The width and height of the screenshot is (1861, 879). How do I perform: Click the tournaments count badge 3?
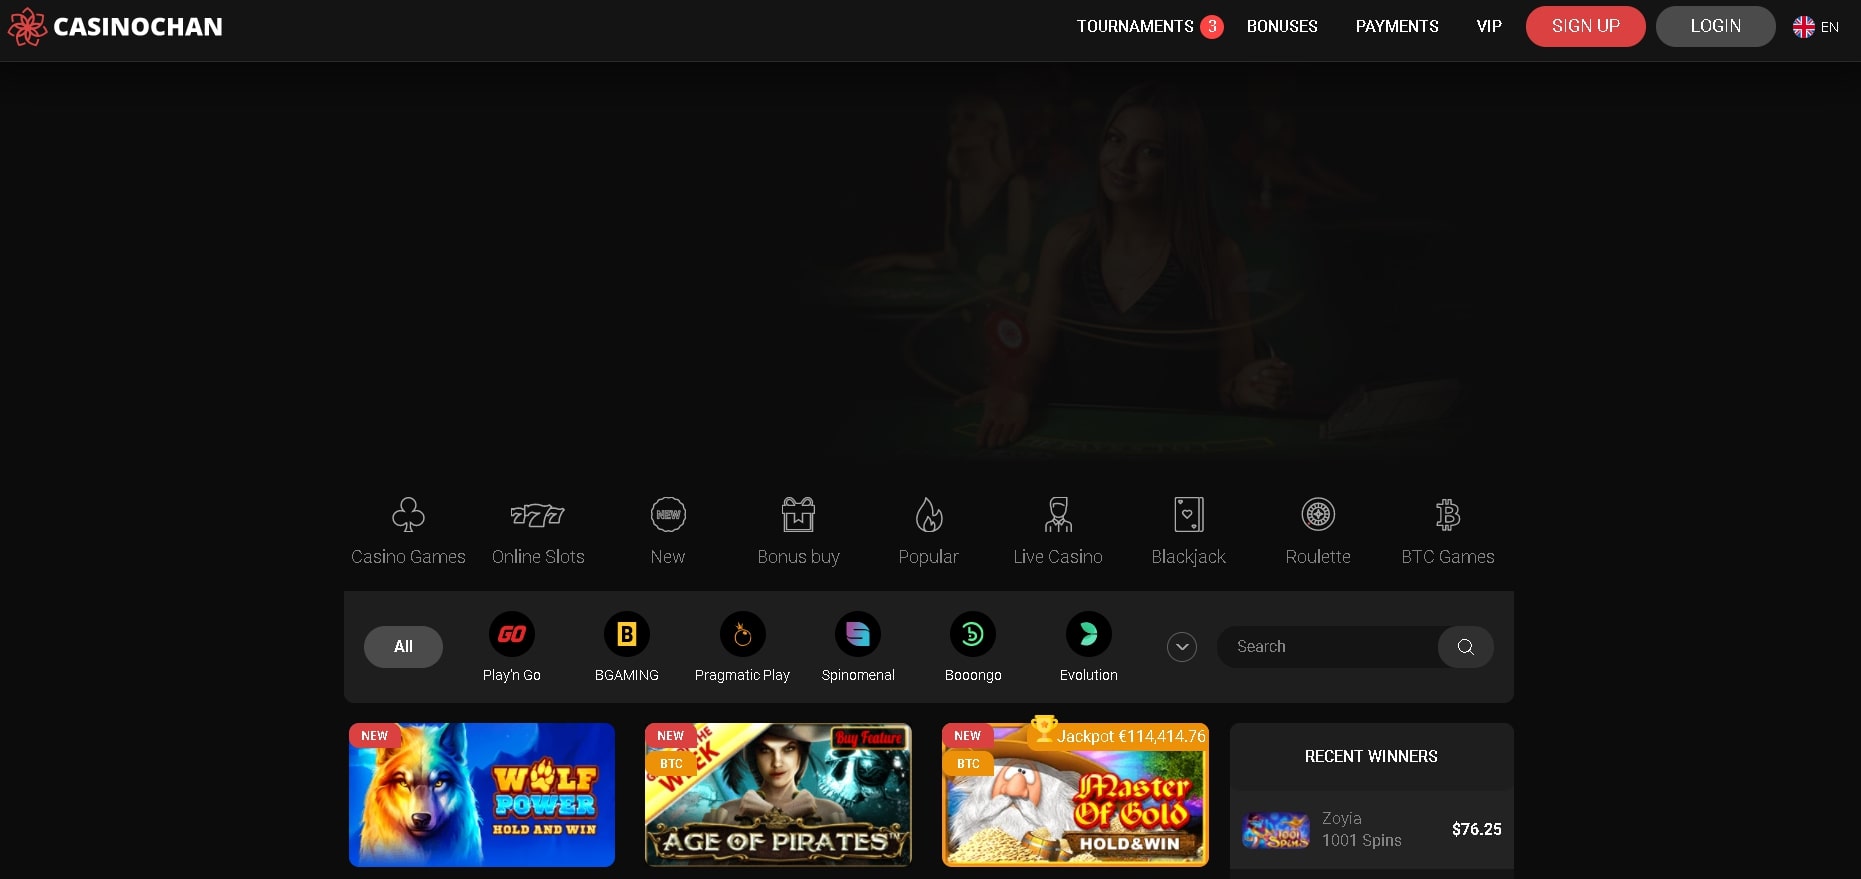click(1212, 26)
